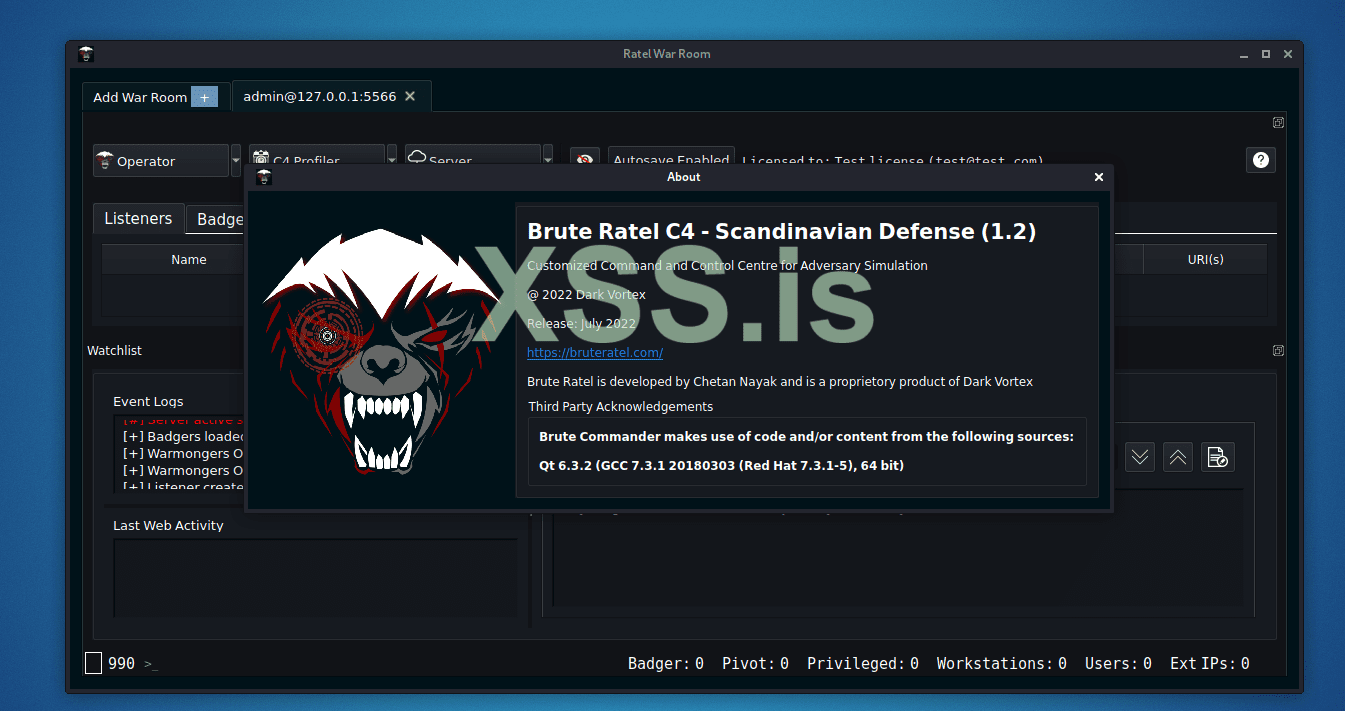Click the square box beside 990
This screenshot has height=711, width=1345.
(x=93, y=663)
